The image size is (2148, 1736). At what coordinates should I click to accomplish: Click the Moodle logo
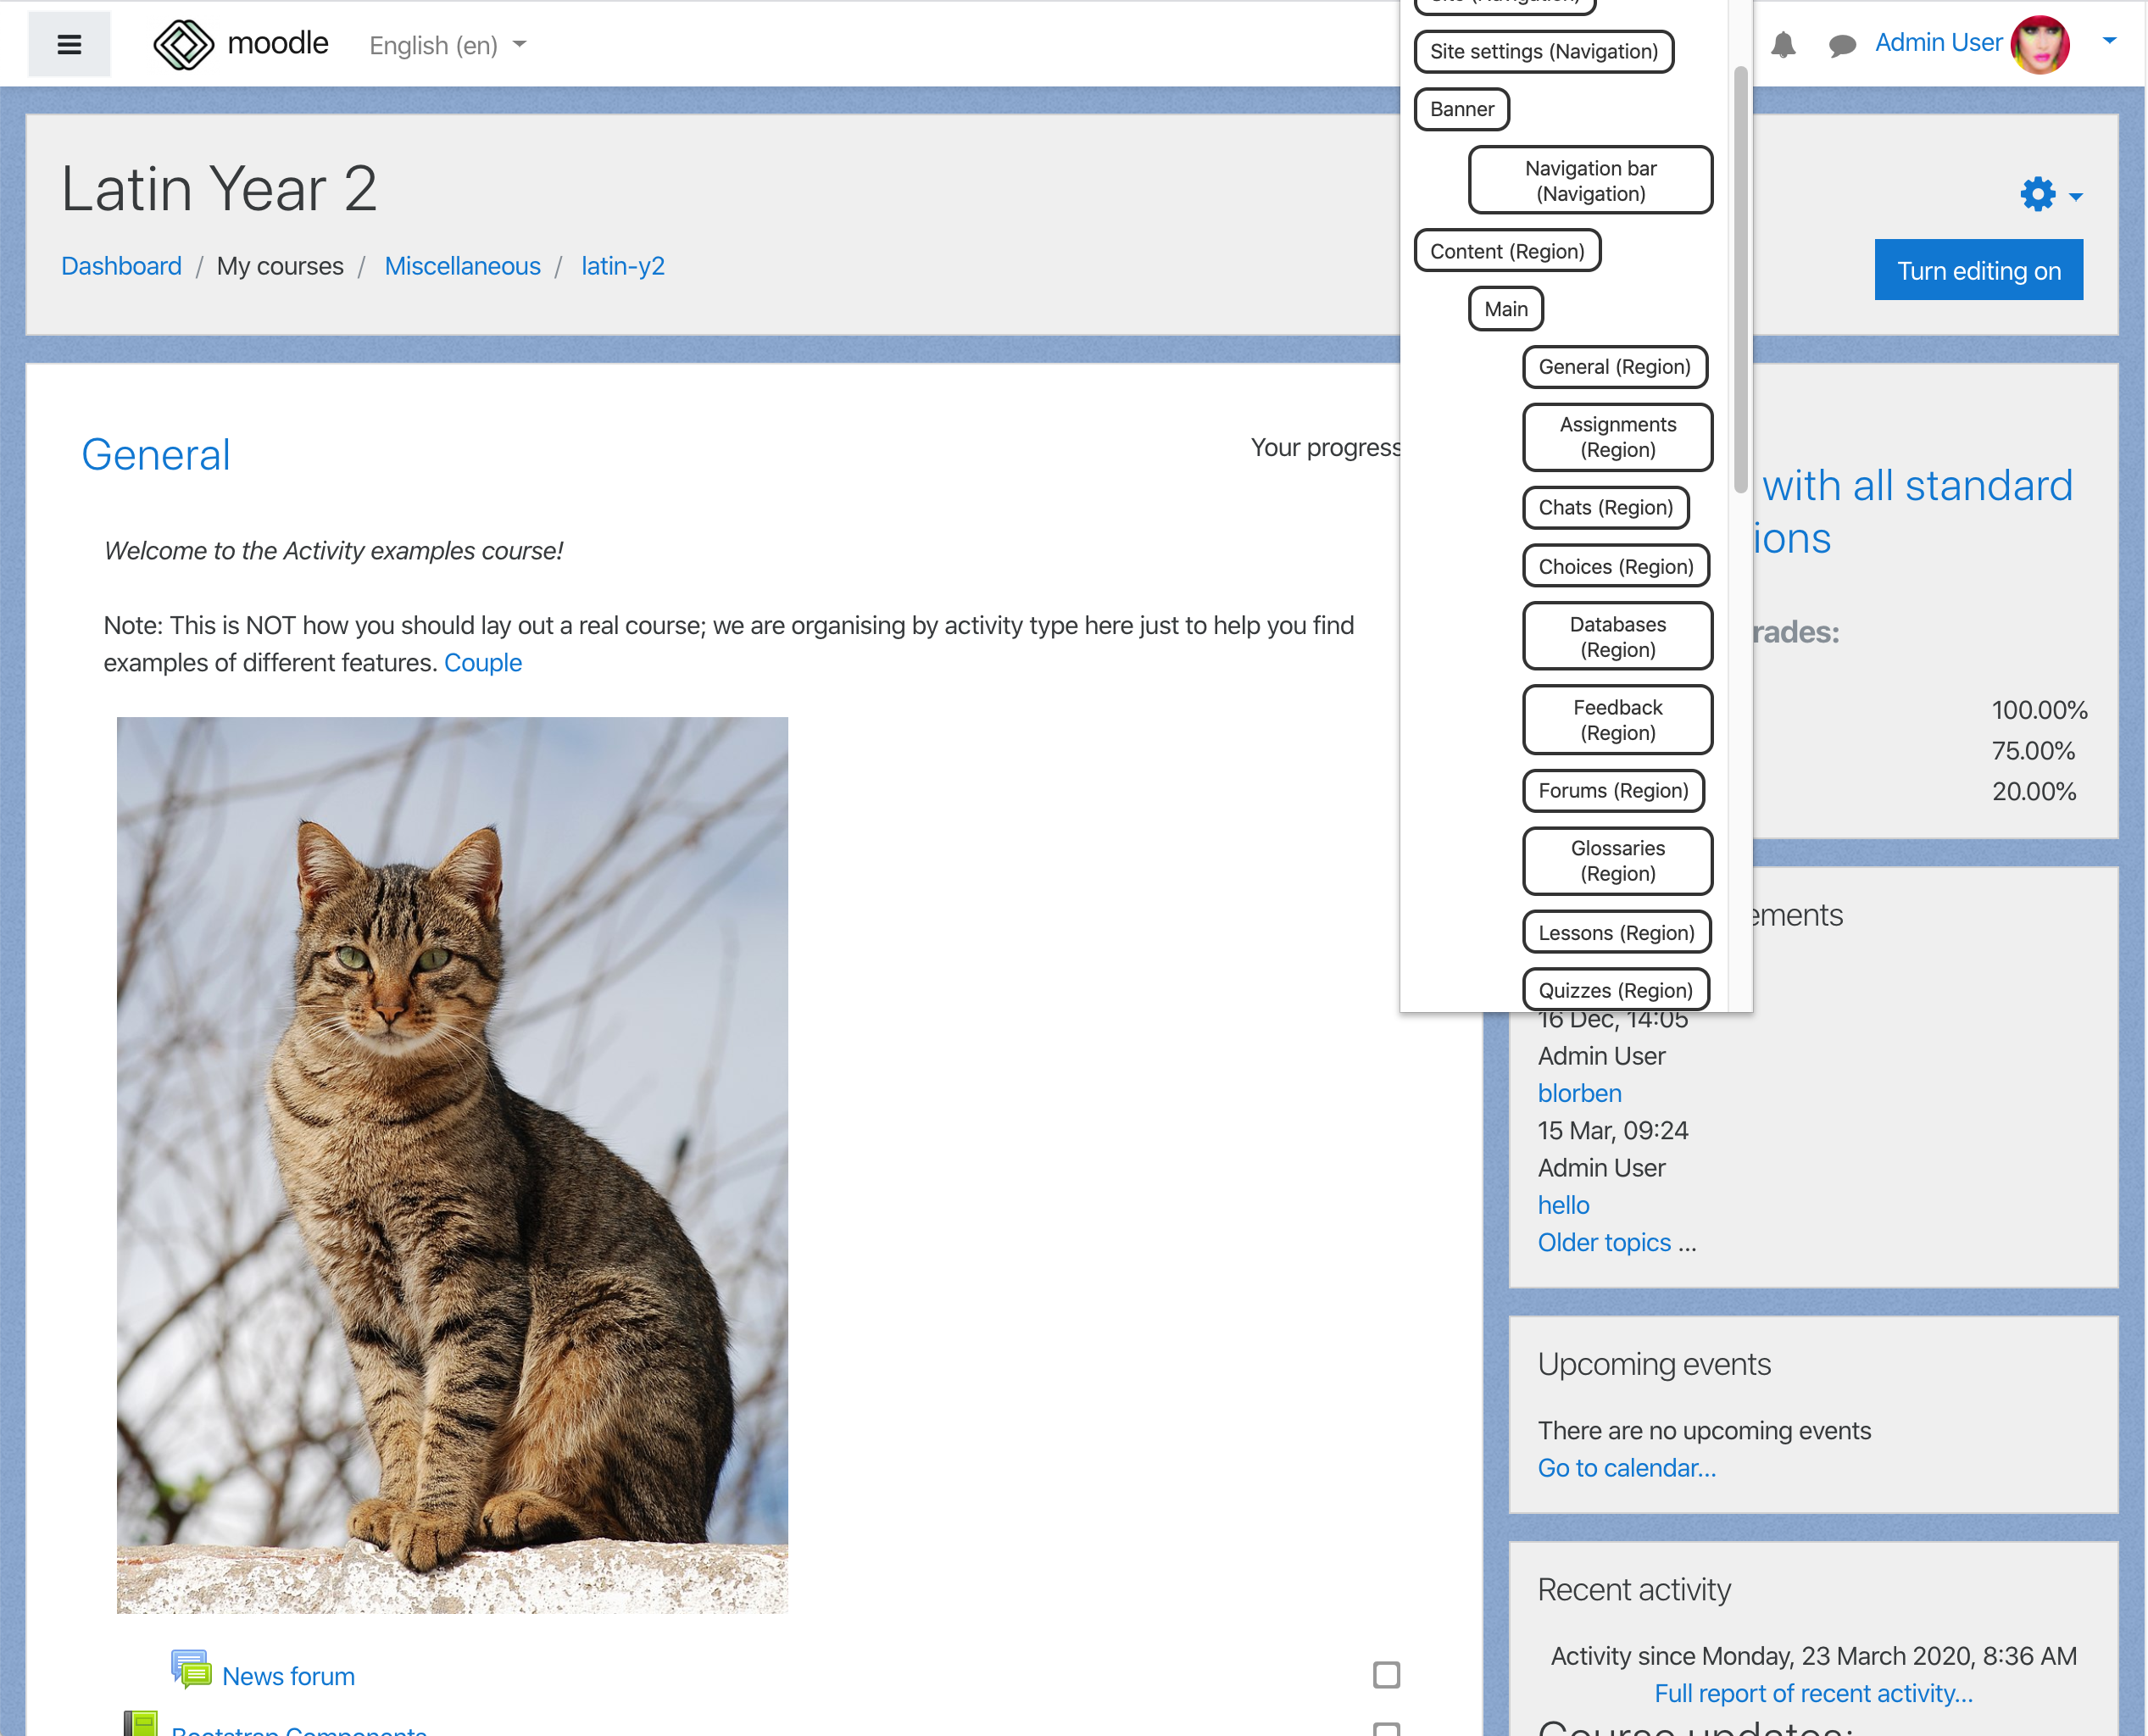241,44
